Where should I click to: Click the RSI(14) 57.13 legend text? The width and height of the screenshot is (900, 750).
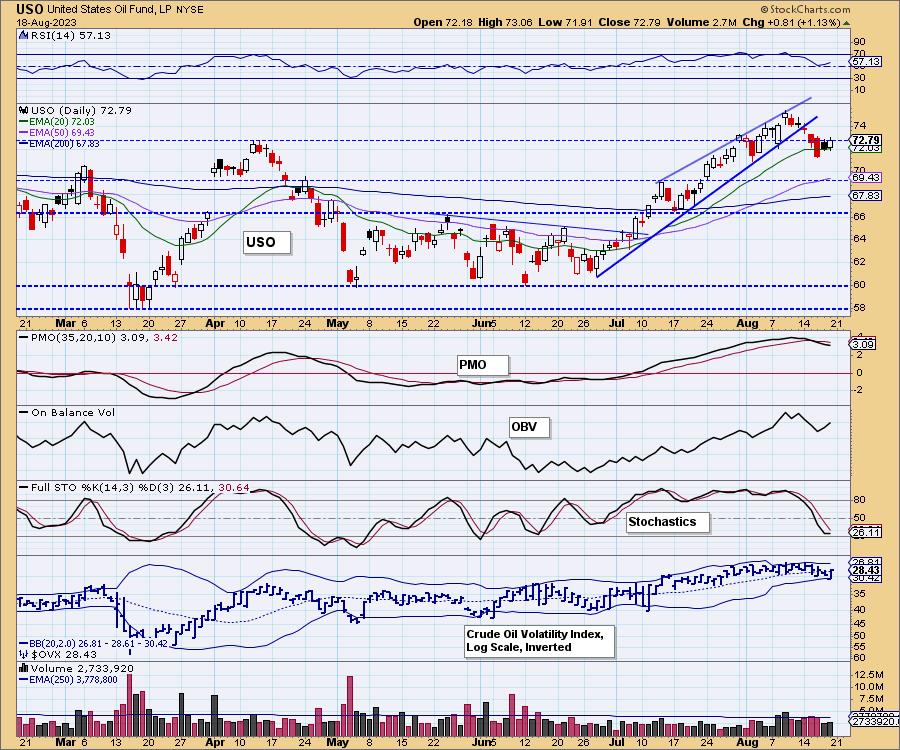70,35
